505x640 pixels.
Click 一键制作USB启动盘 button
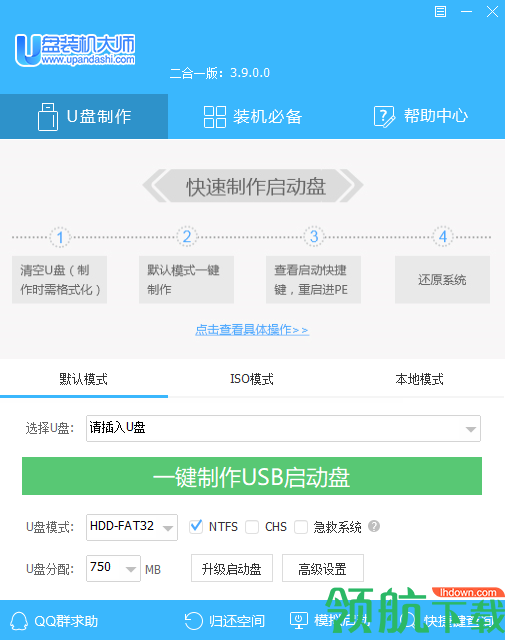point(252,476)
